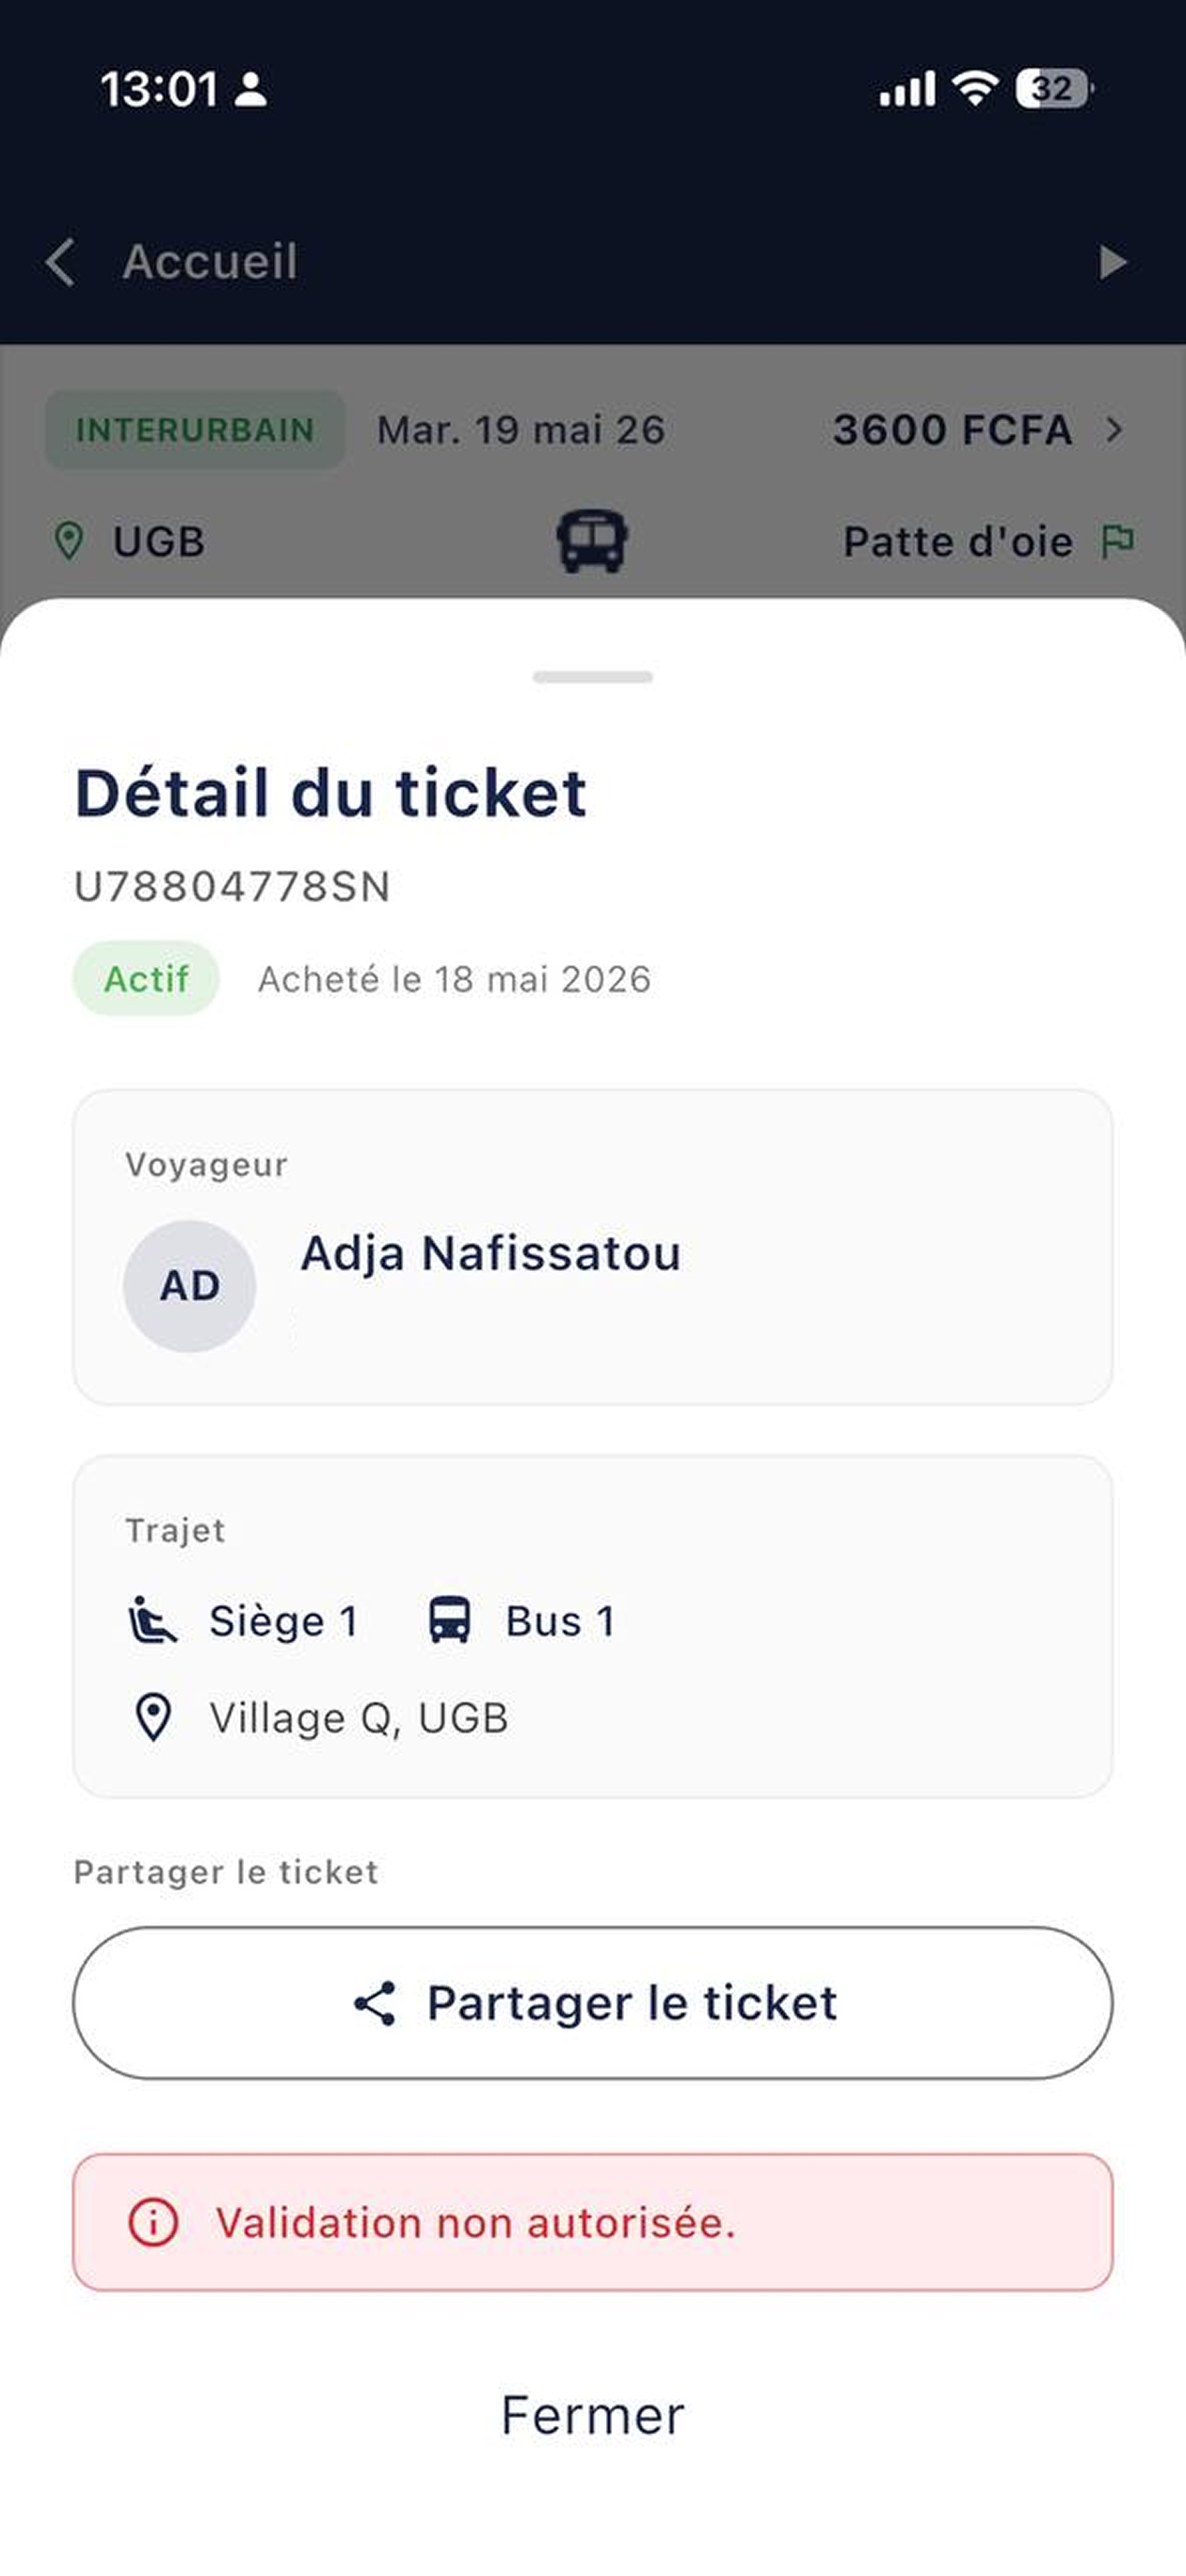Tap the green location pin next to UGB
1186x2576 pixels.
[68, 541]
